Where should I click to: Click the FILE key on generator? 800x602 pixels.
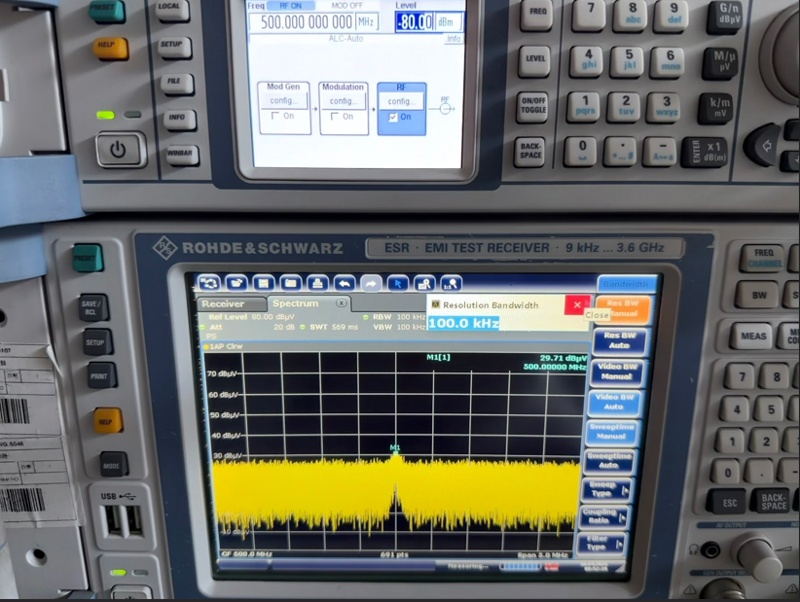point(176,82)
